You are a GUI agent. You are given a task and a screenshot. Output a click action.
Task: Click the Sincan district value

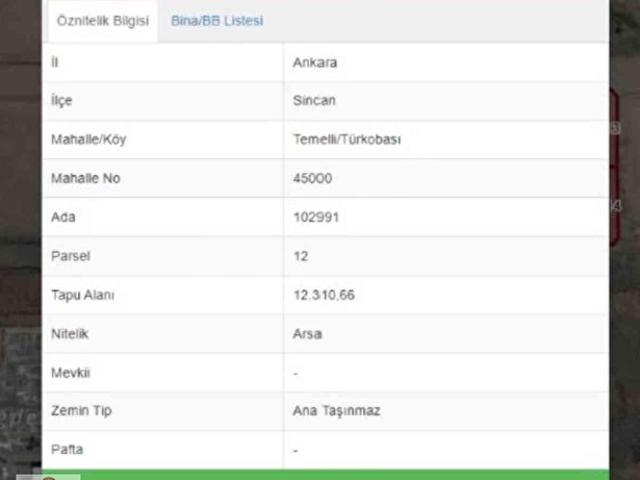tap(313, 101)
